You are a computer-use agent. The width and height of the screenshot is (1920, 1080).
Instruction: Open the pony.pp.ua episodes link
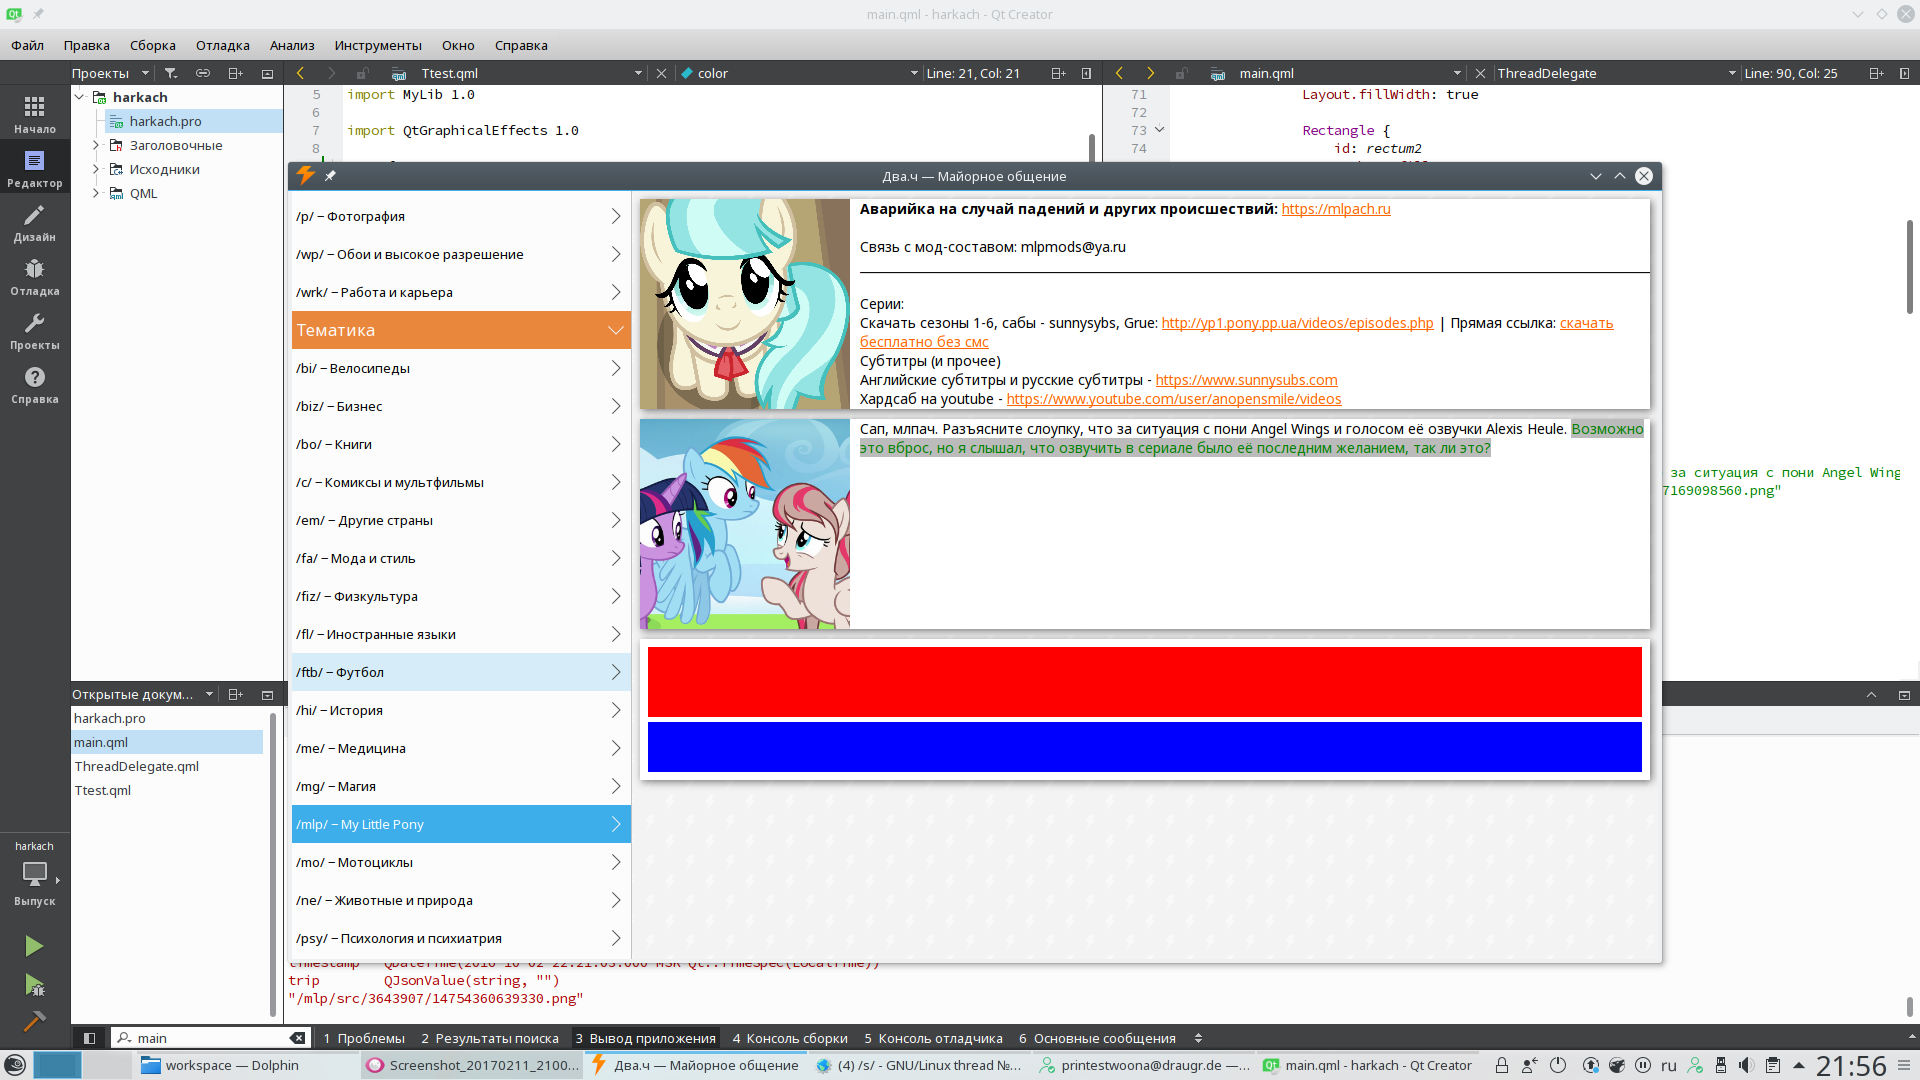(1297, 323)
